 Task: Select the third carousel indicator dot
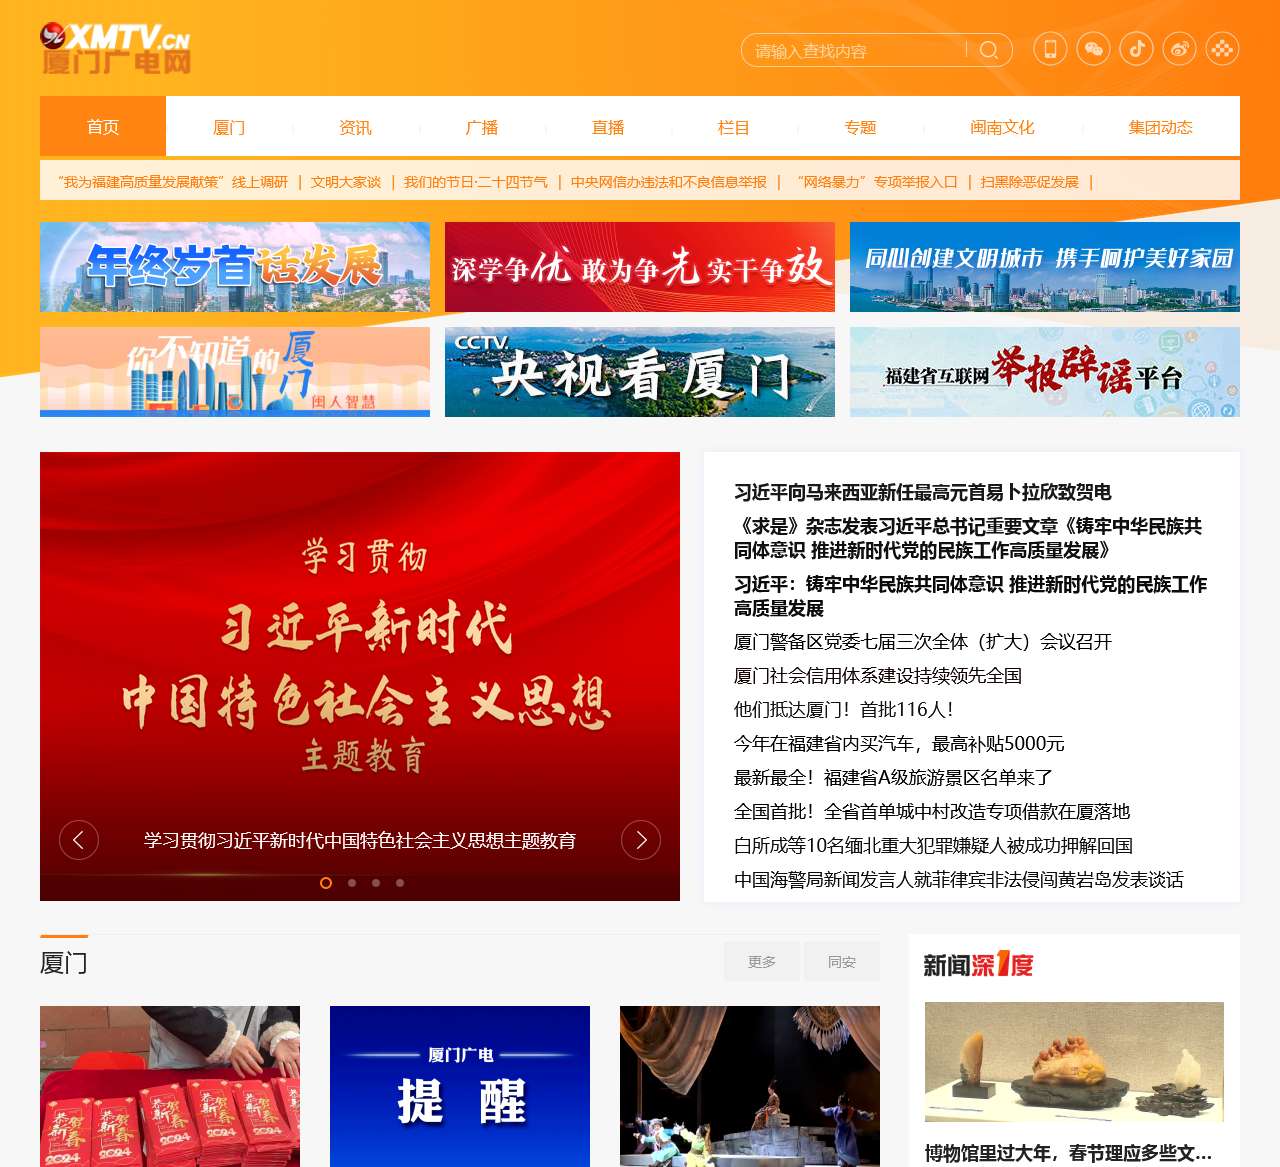tap(376, 883)
